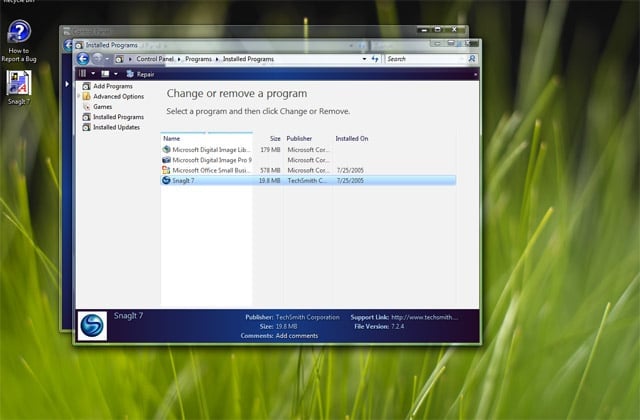
Task: Click the Advanced Options sidebar icon
Action: click(86, 96)
